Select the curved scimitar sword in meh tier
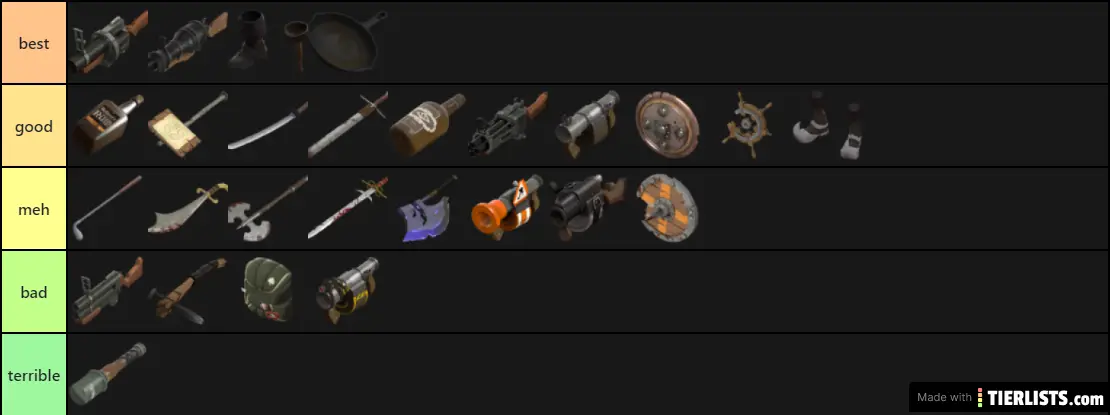This screenshot has width=1110, height=415. coord(188,208)
